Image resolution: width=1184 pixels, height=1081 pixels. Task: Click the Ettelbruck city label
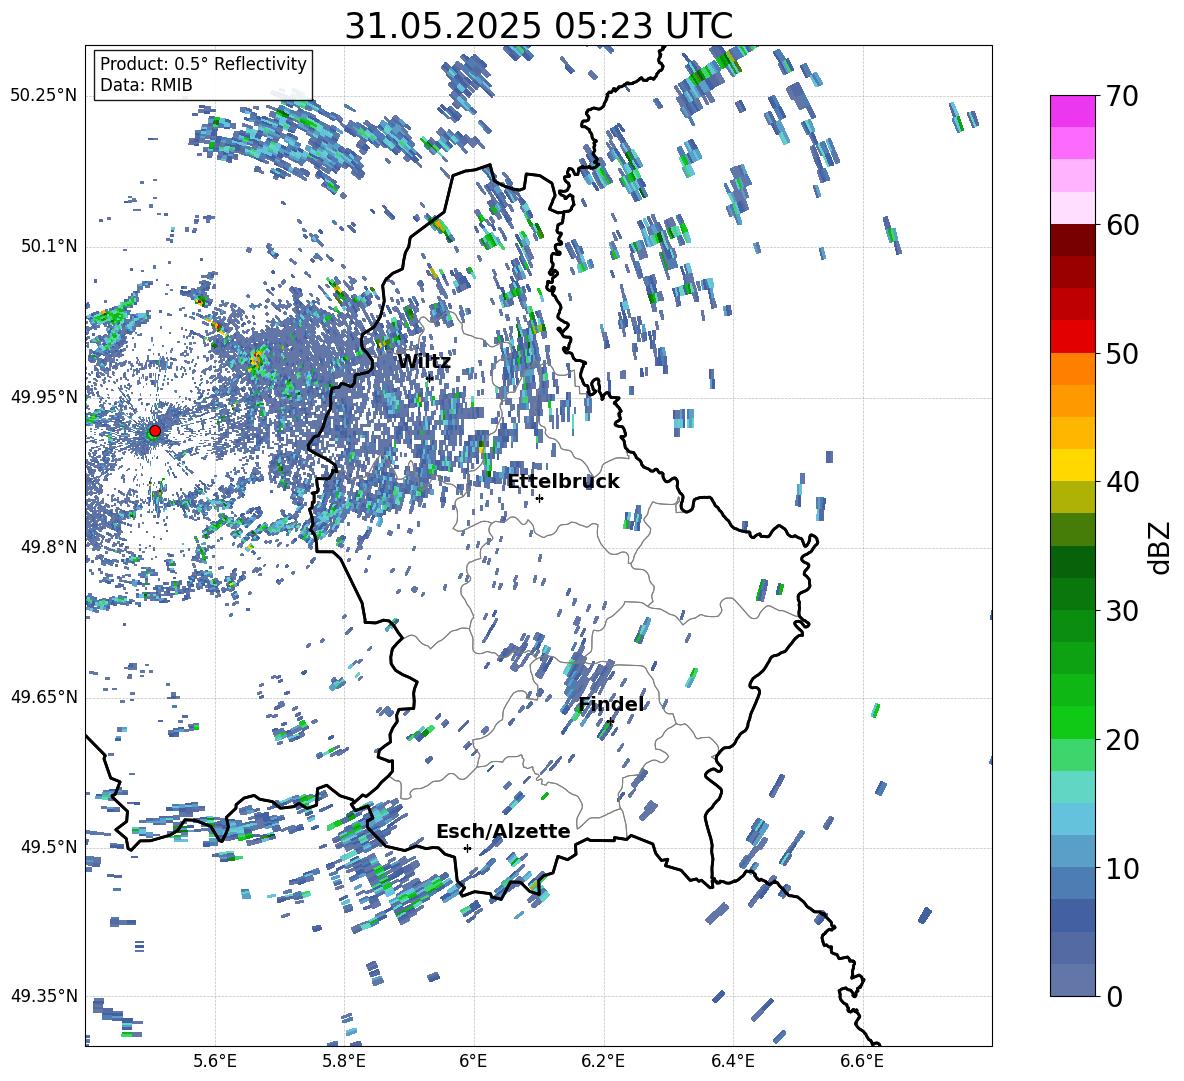[563, 482]
